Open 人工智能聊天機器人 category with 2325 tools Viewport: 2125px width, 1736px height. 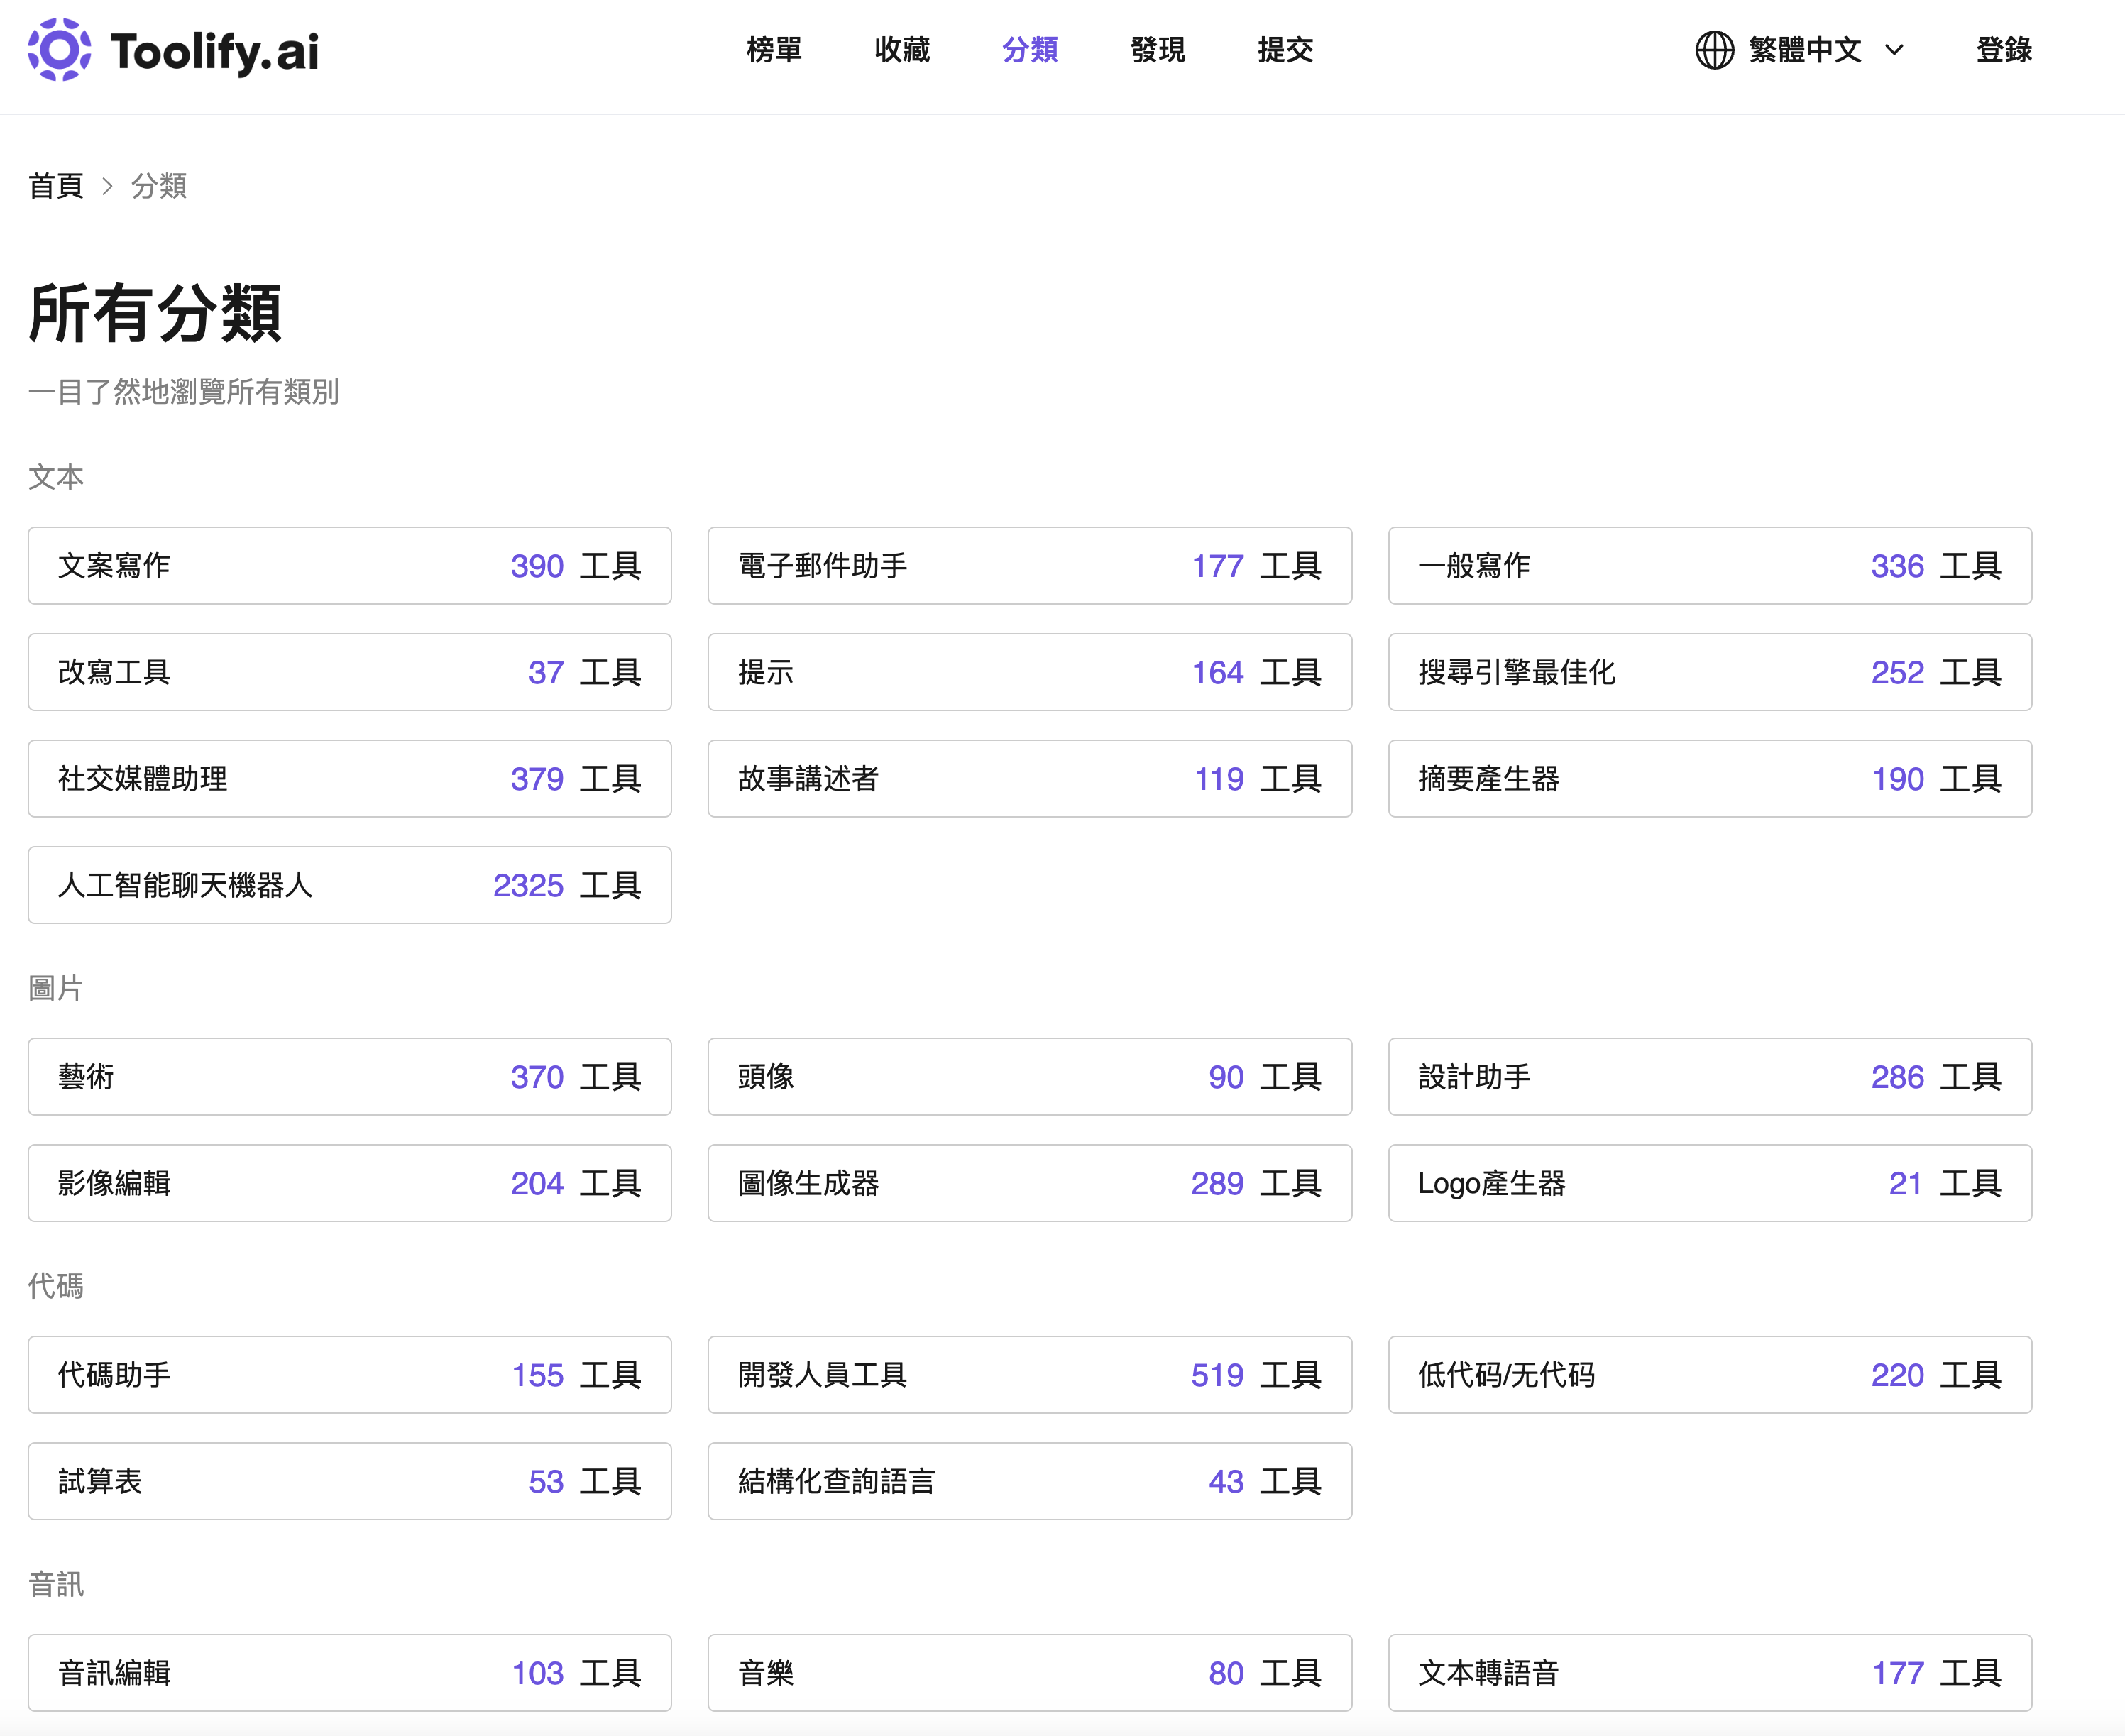349,885
